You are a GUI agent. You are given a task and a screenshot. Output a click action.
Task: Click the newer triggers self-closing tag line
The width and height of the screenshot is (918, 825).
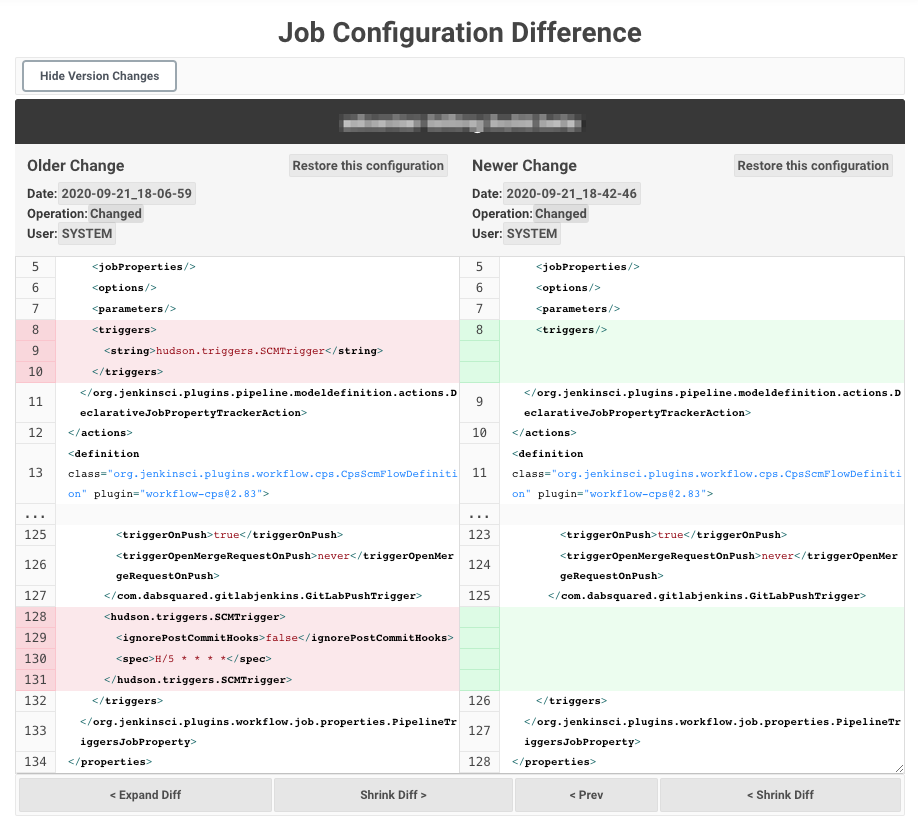click(571, 330)
